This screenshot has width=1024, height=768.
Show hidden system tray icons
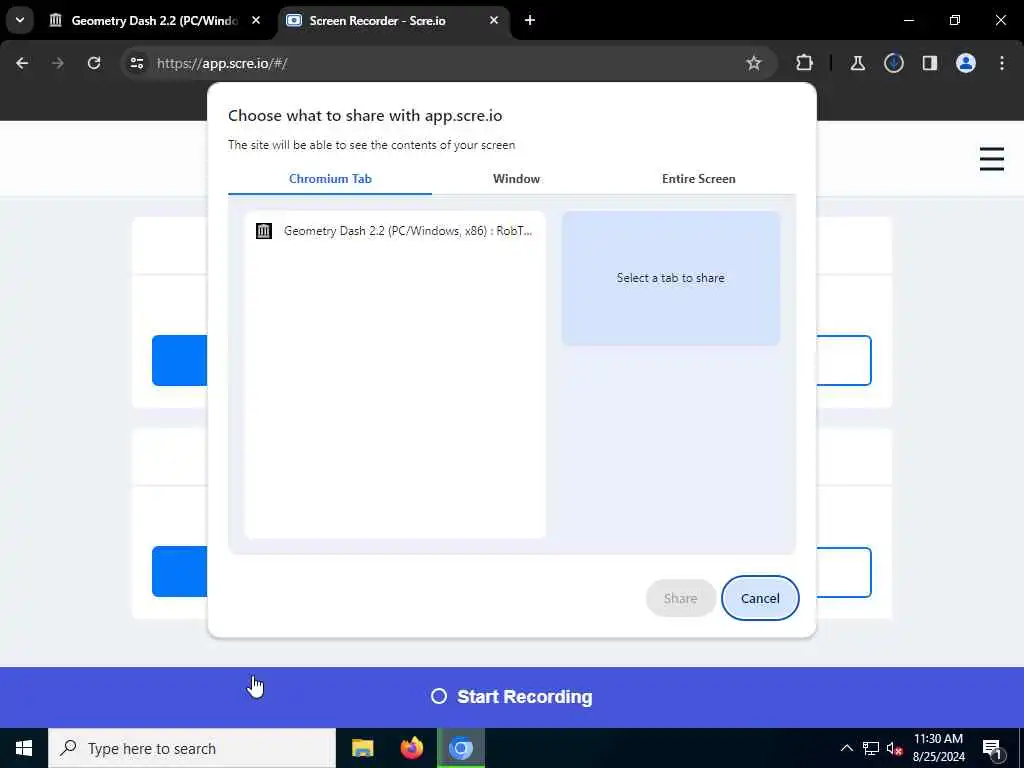point(846,748)
